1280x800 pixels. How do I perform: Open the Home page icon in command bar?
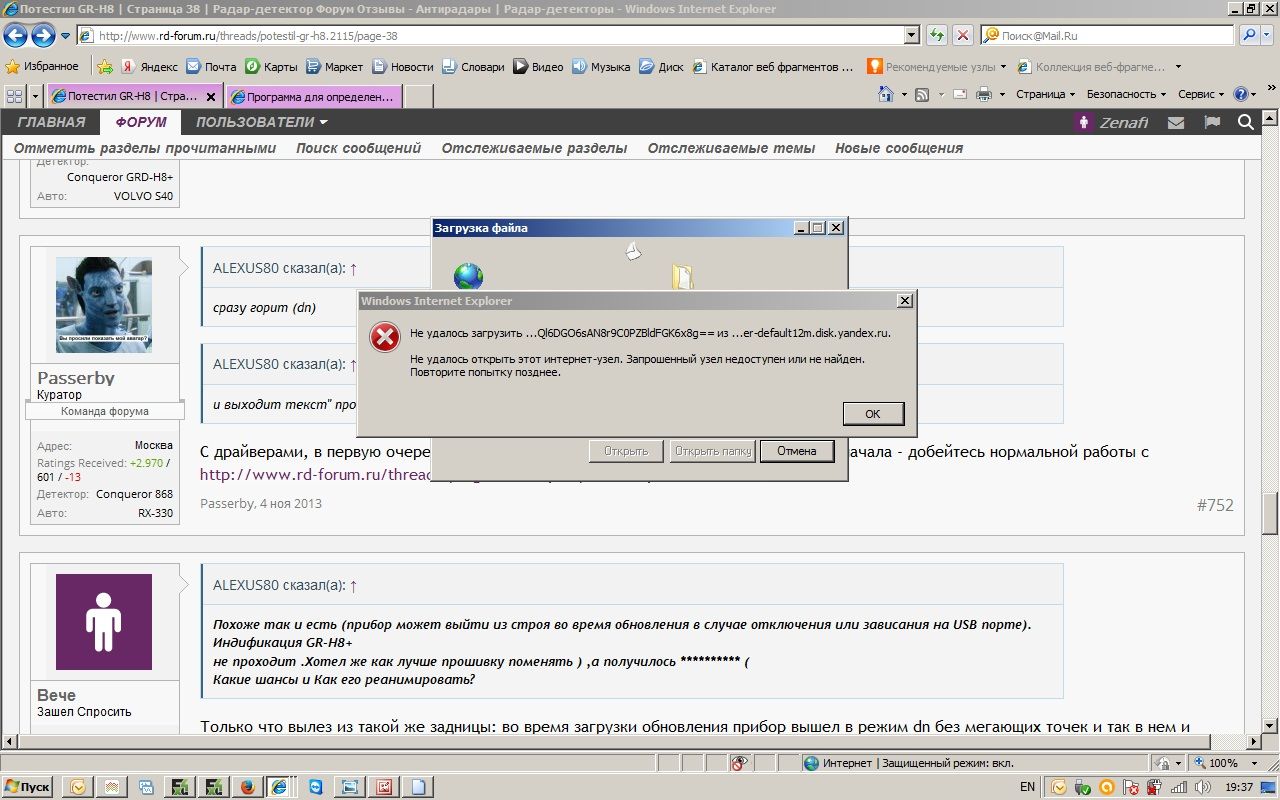(885, 94)
